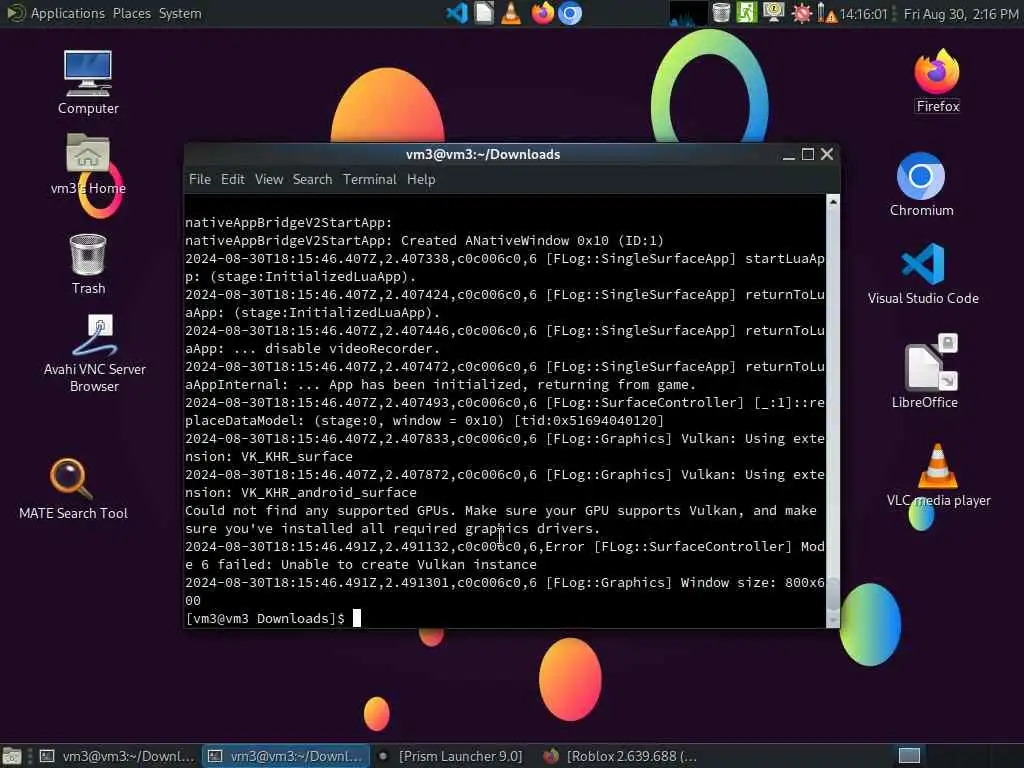Open the terminal File menu
Screen dimensions: 1024x768
[x=200, y=179]
